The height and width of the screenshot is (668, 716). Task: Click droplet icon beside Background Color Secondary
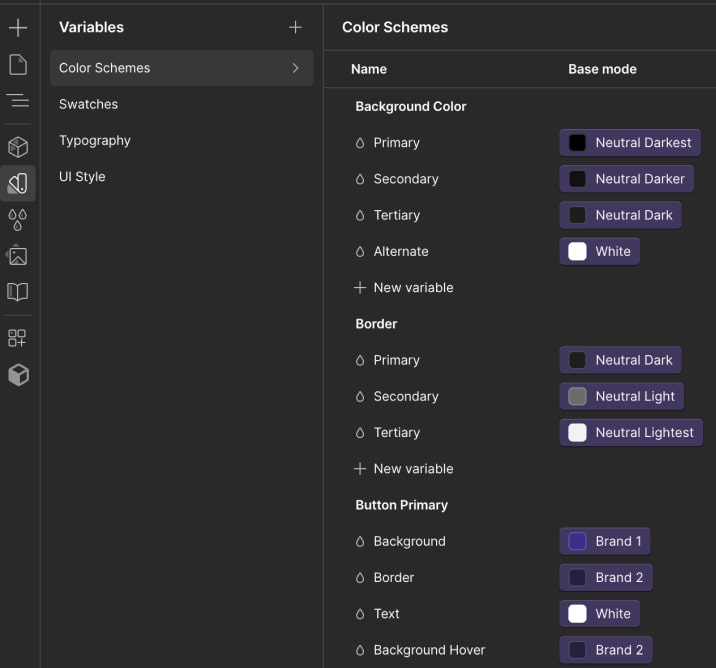pyautogui.click(x=360, y=179)
